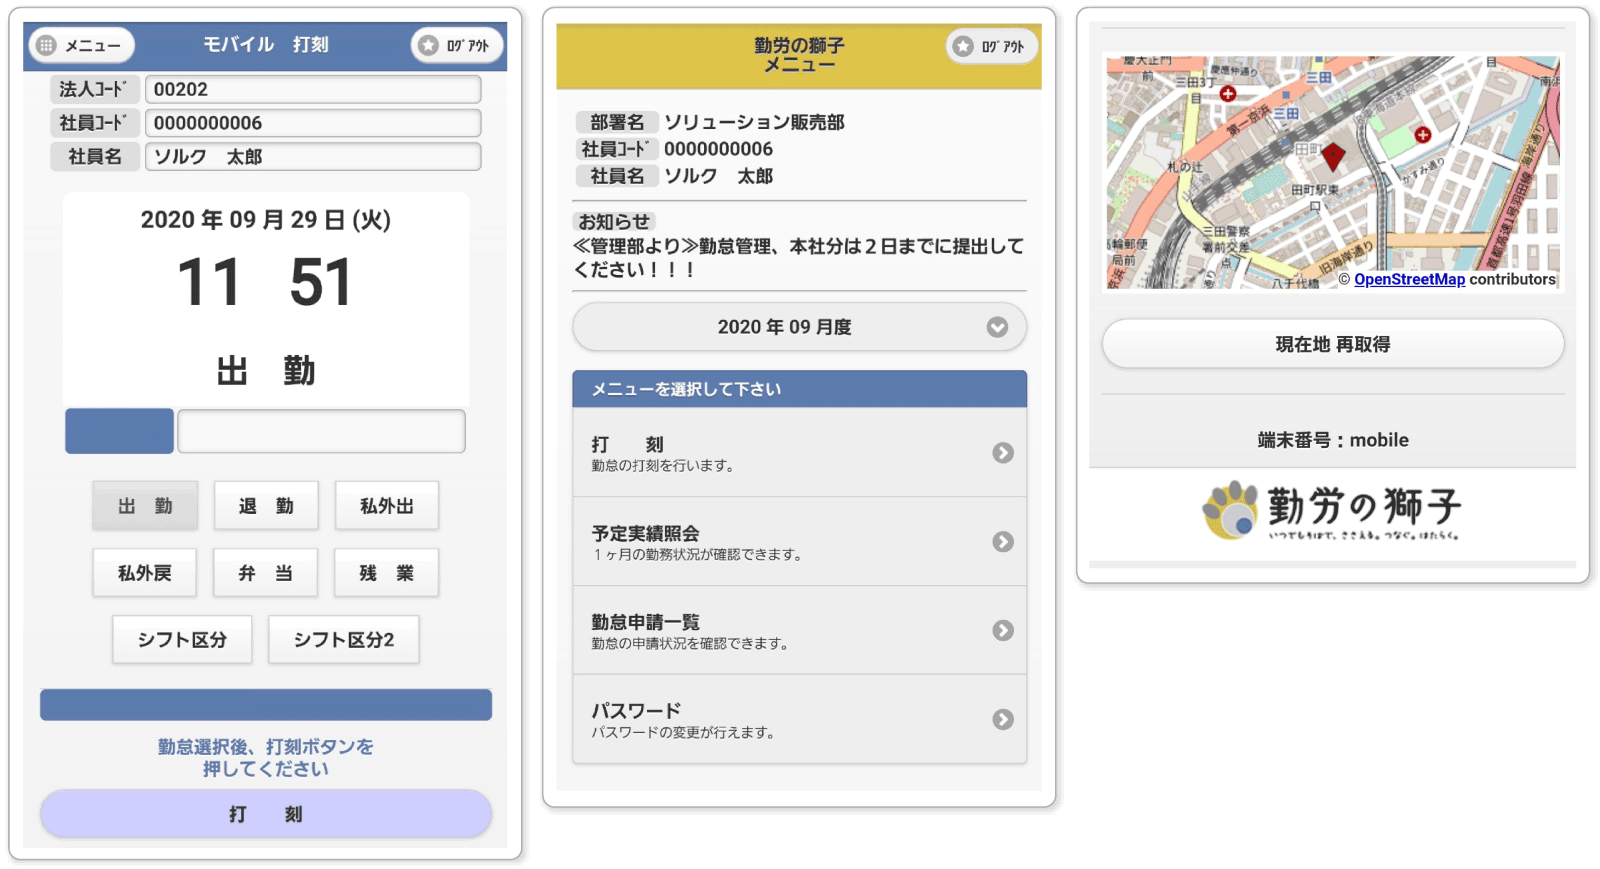Image resolution: width=1600 pixels, height=869 pixels.
Task: Click the メニューを選択して下さい header
Action: (x=799, y=389)
